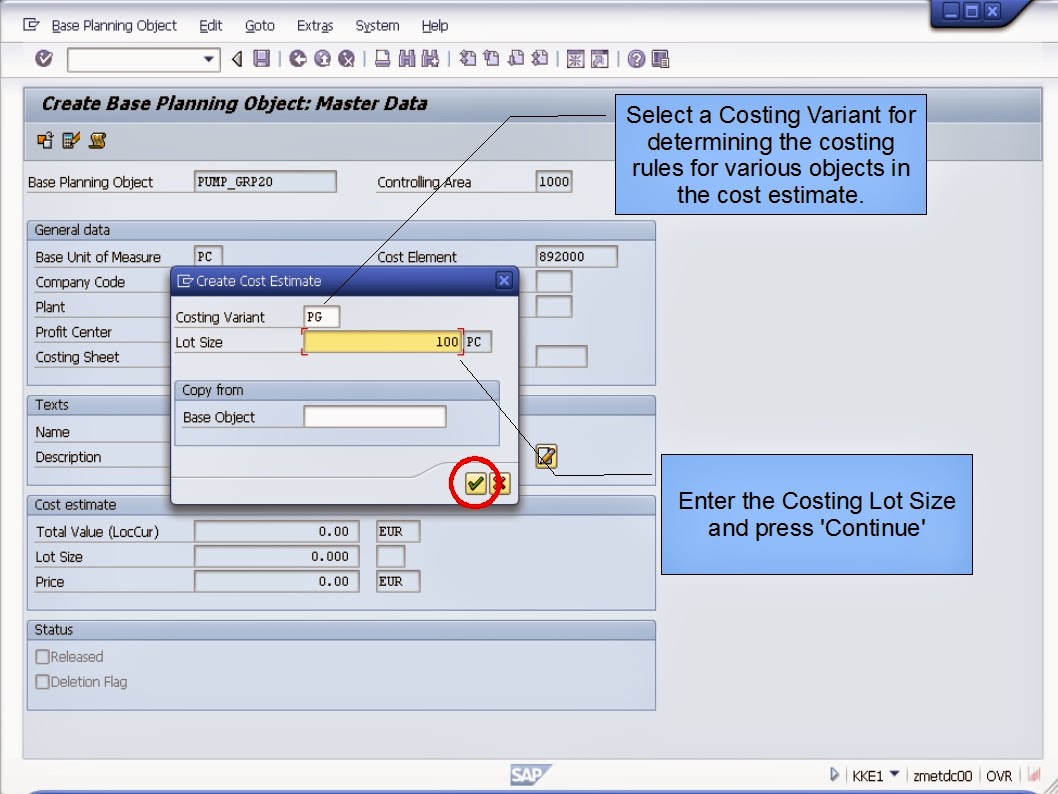Expand the status bar details arrow

[x=834, y=774]
